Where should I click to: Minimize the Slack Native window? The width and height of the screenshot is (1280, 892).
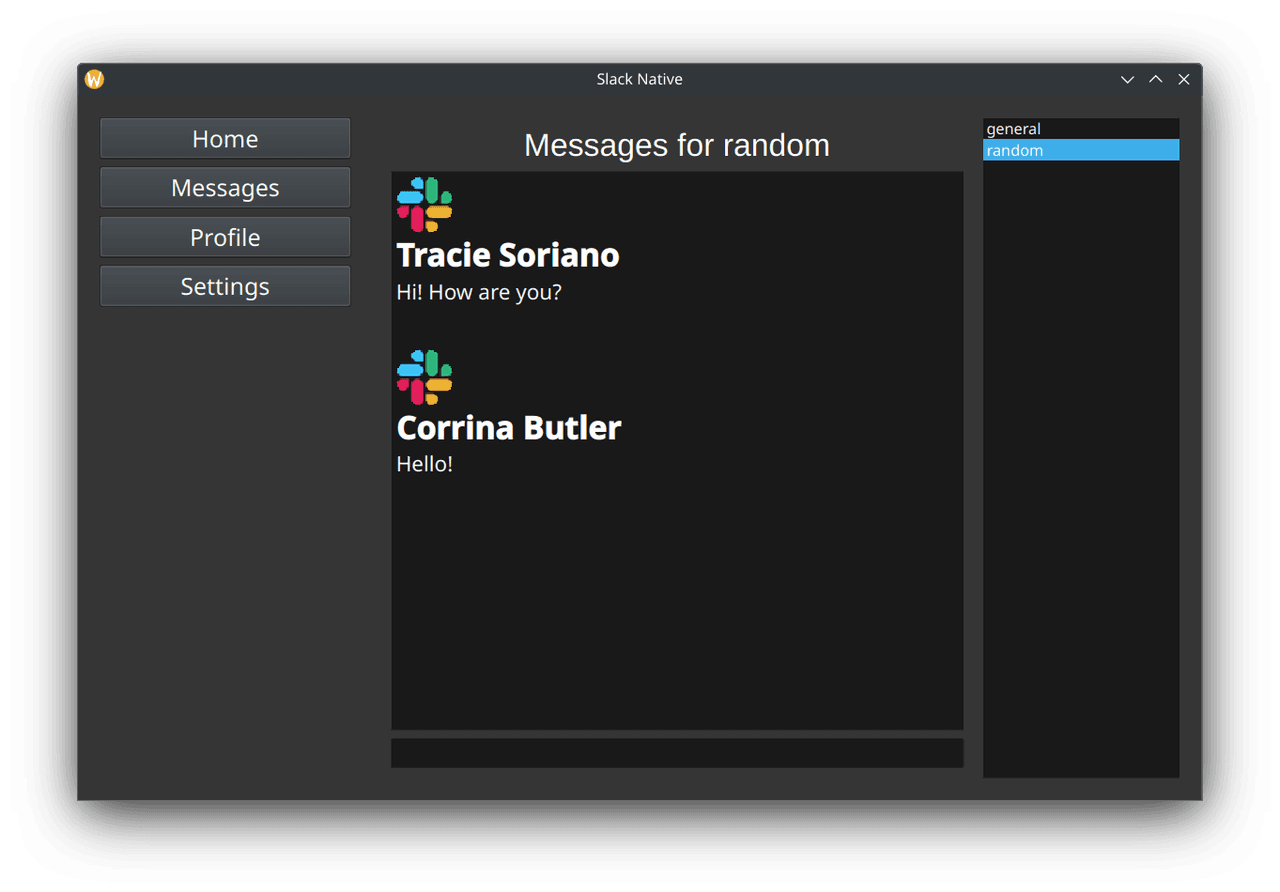tap(1127, 80)
